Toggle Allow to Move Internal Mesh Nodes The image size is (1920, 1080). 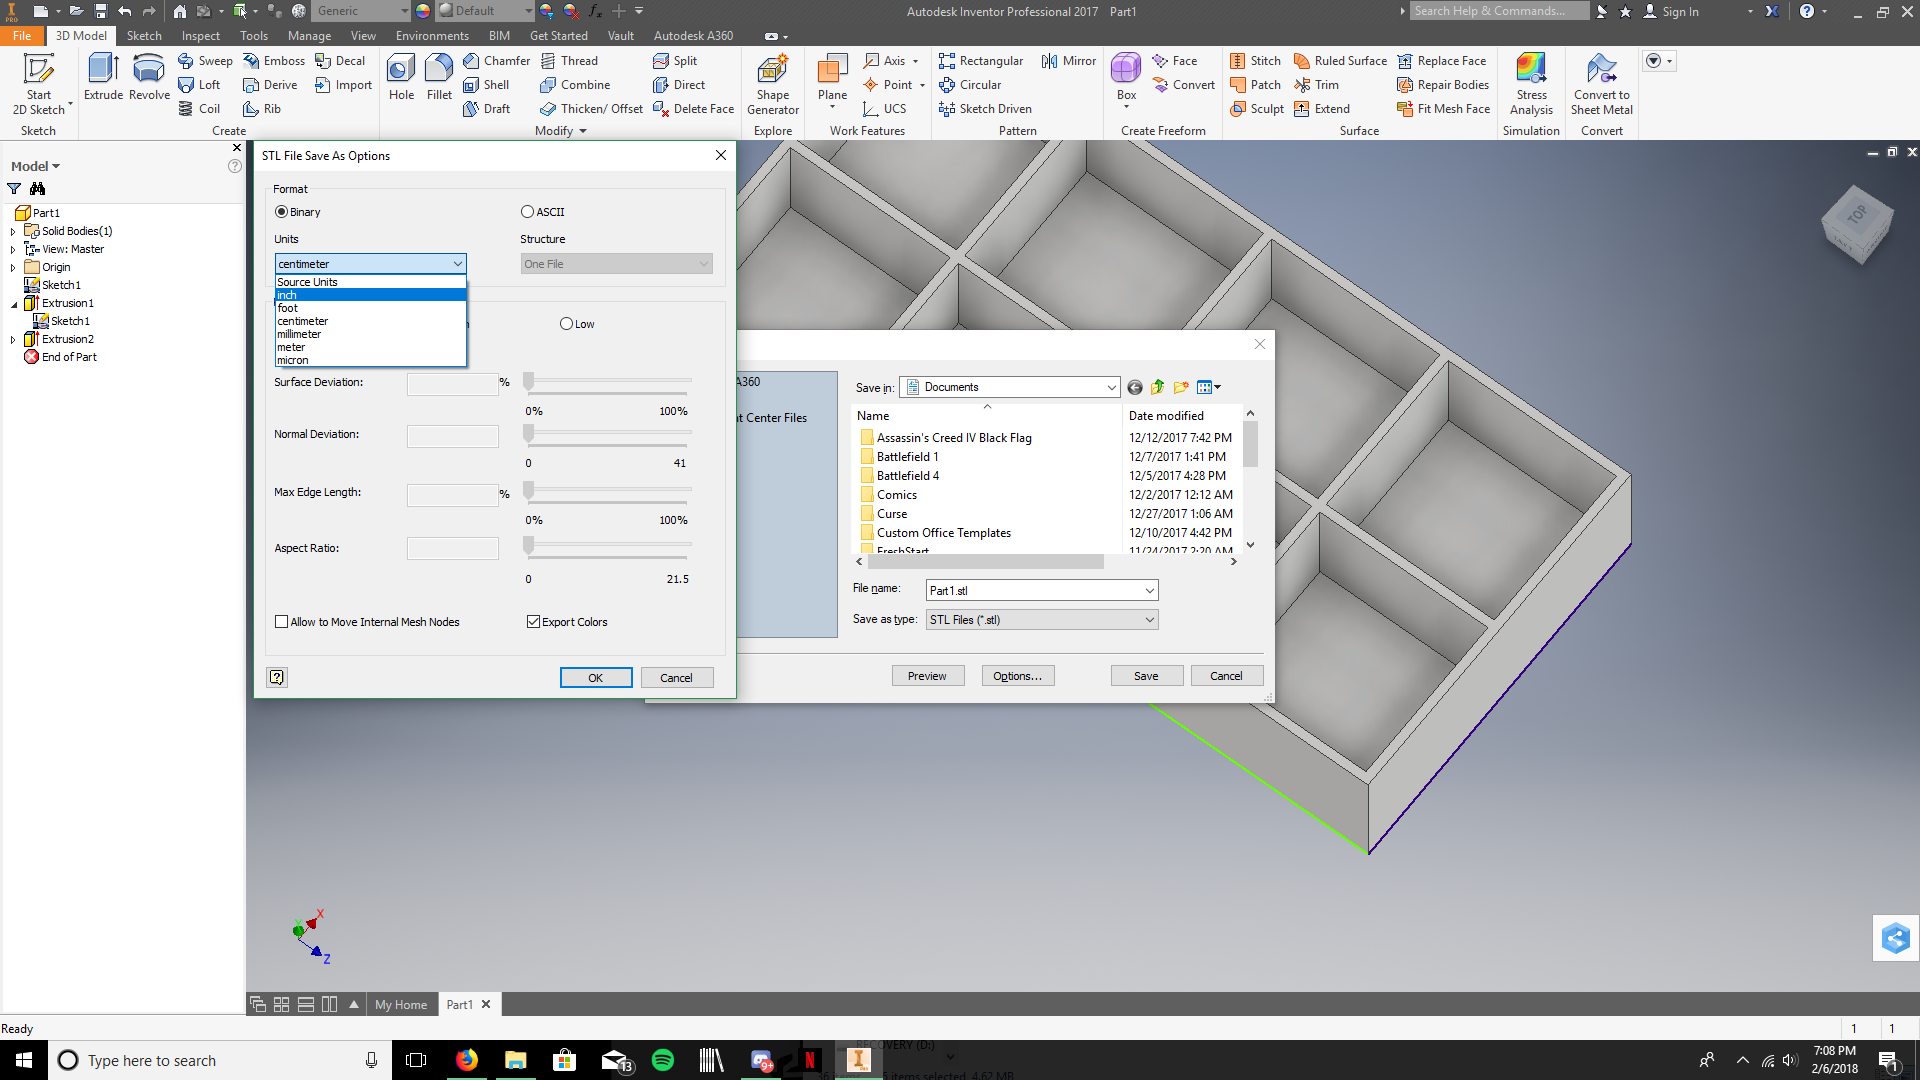[281, 621]
